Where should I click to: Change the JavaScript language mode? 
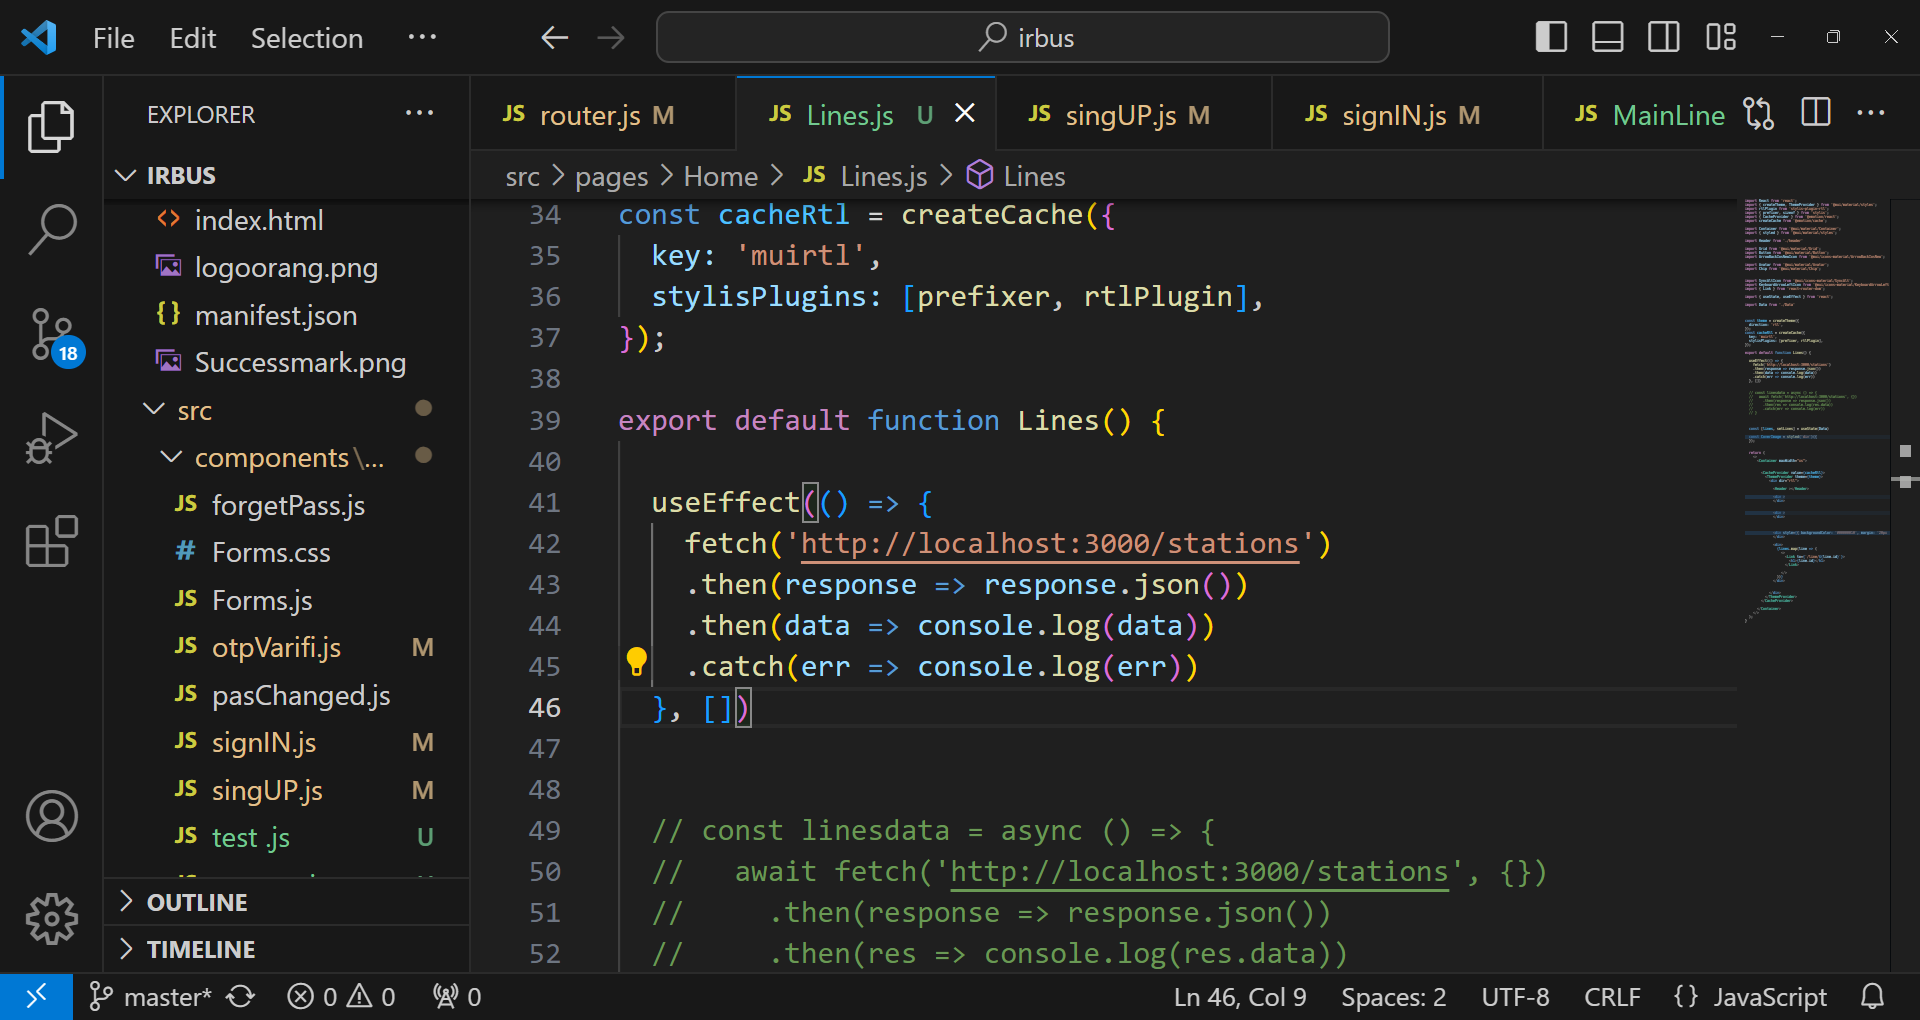(1768, 997)
